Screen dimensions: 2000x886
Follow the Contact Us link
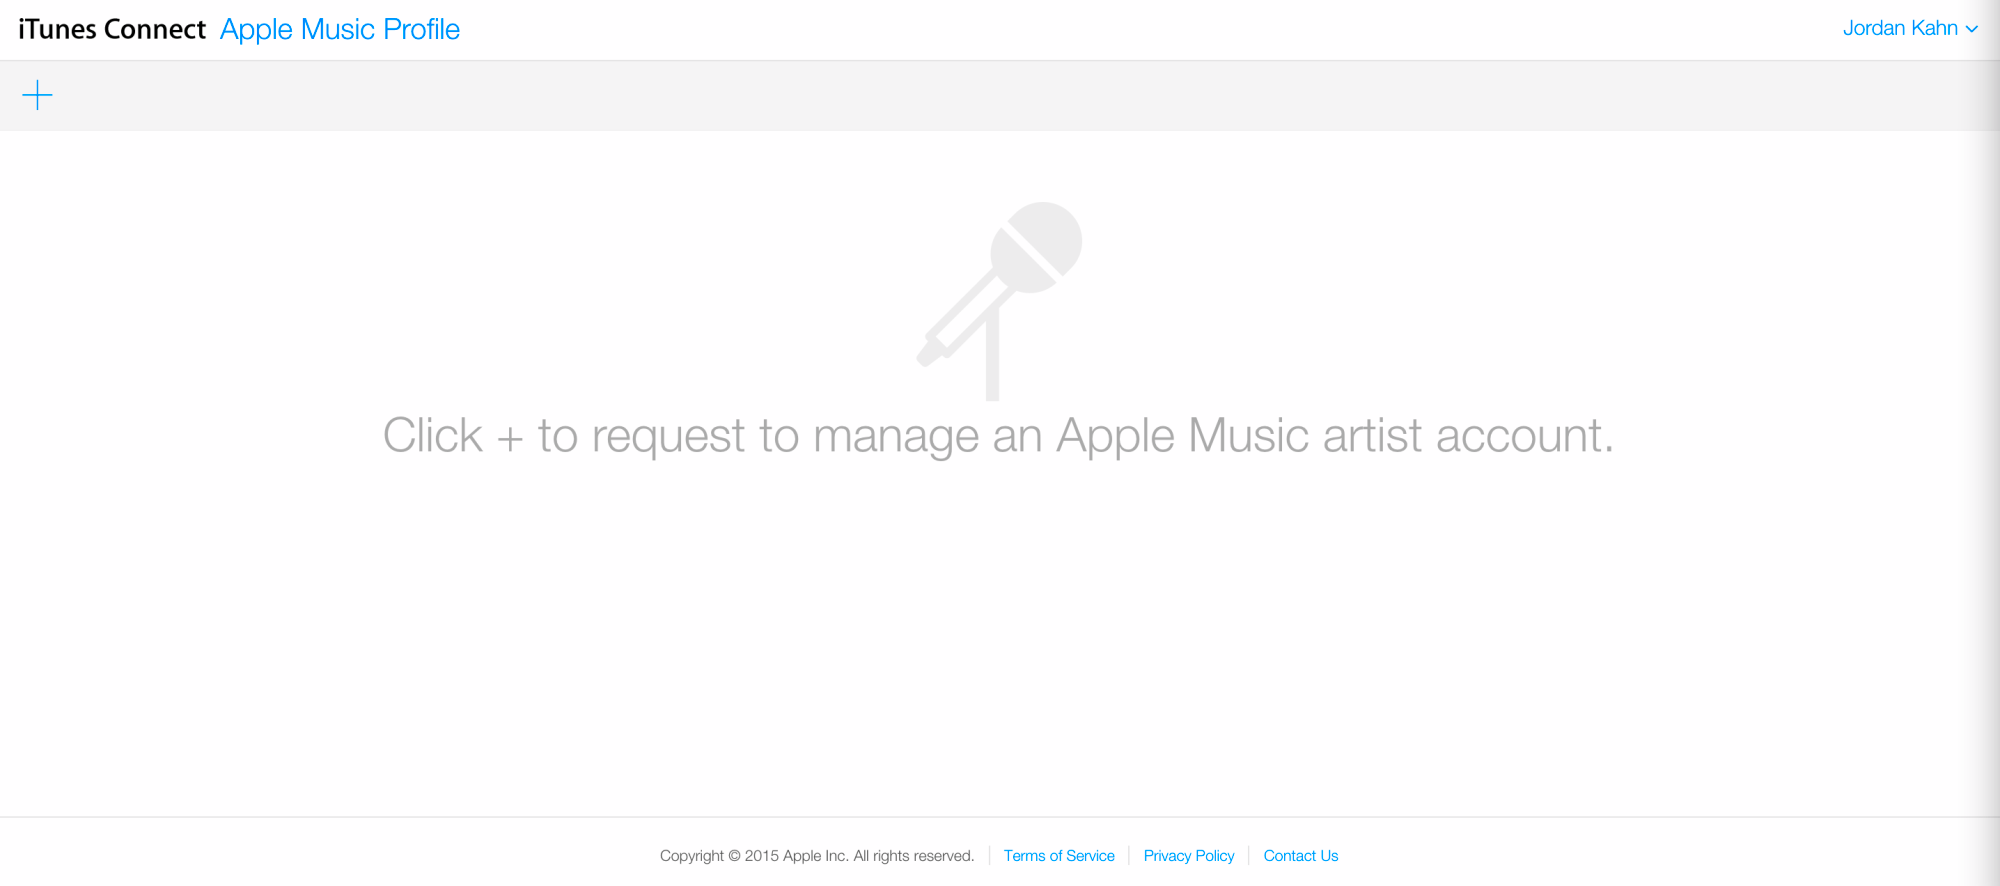1300,856
